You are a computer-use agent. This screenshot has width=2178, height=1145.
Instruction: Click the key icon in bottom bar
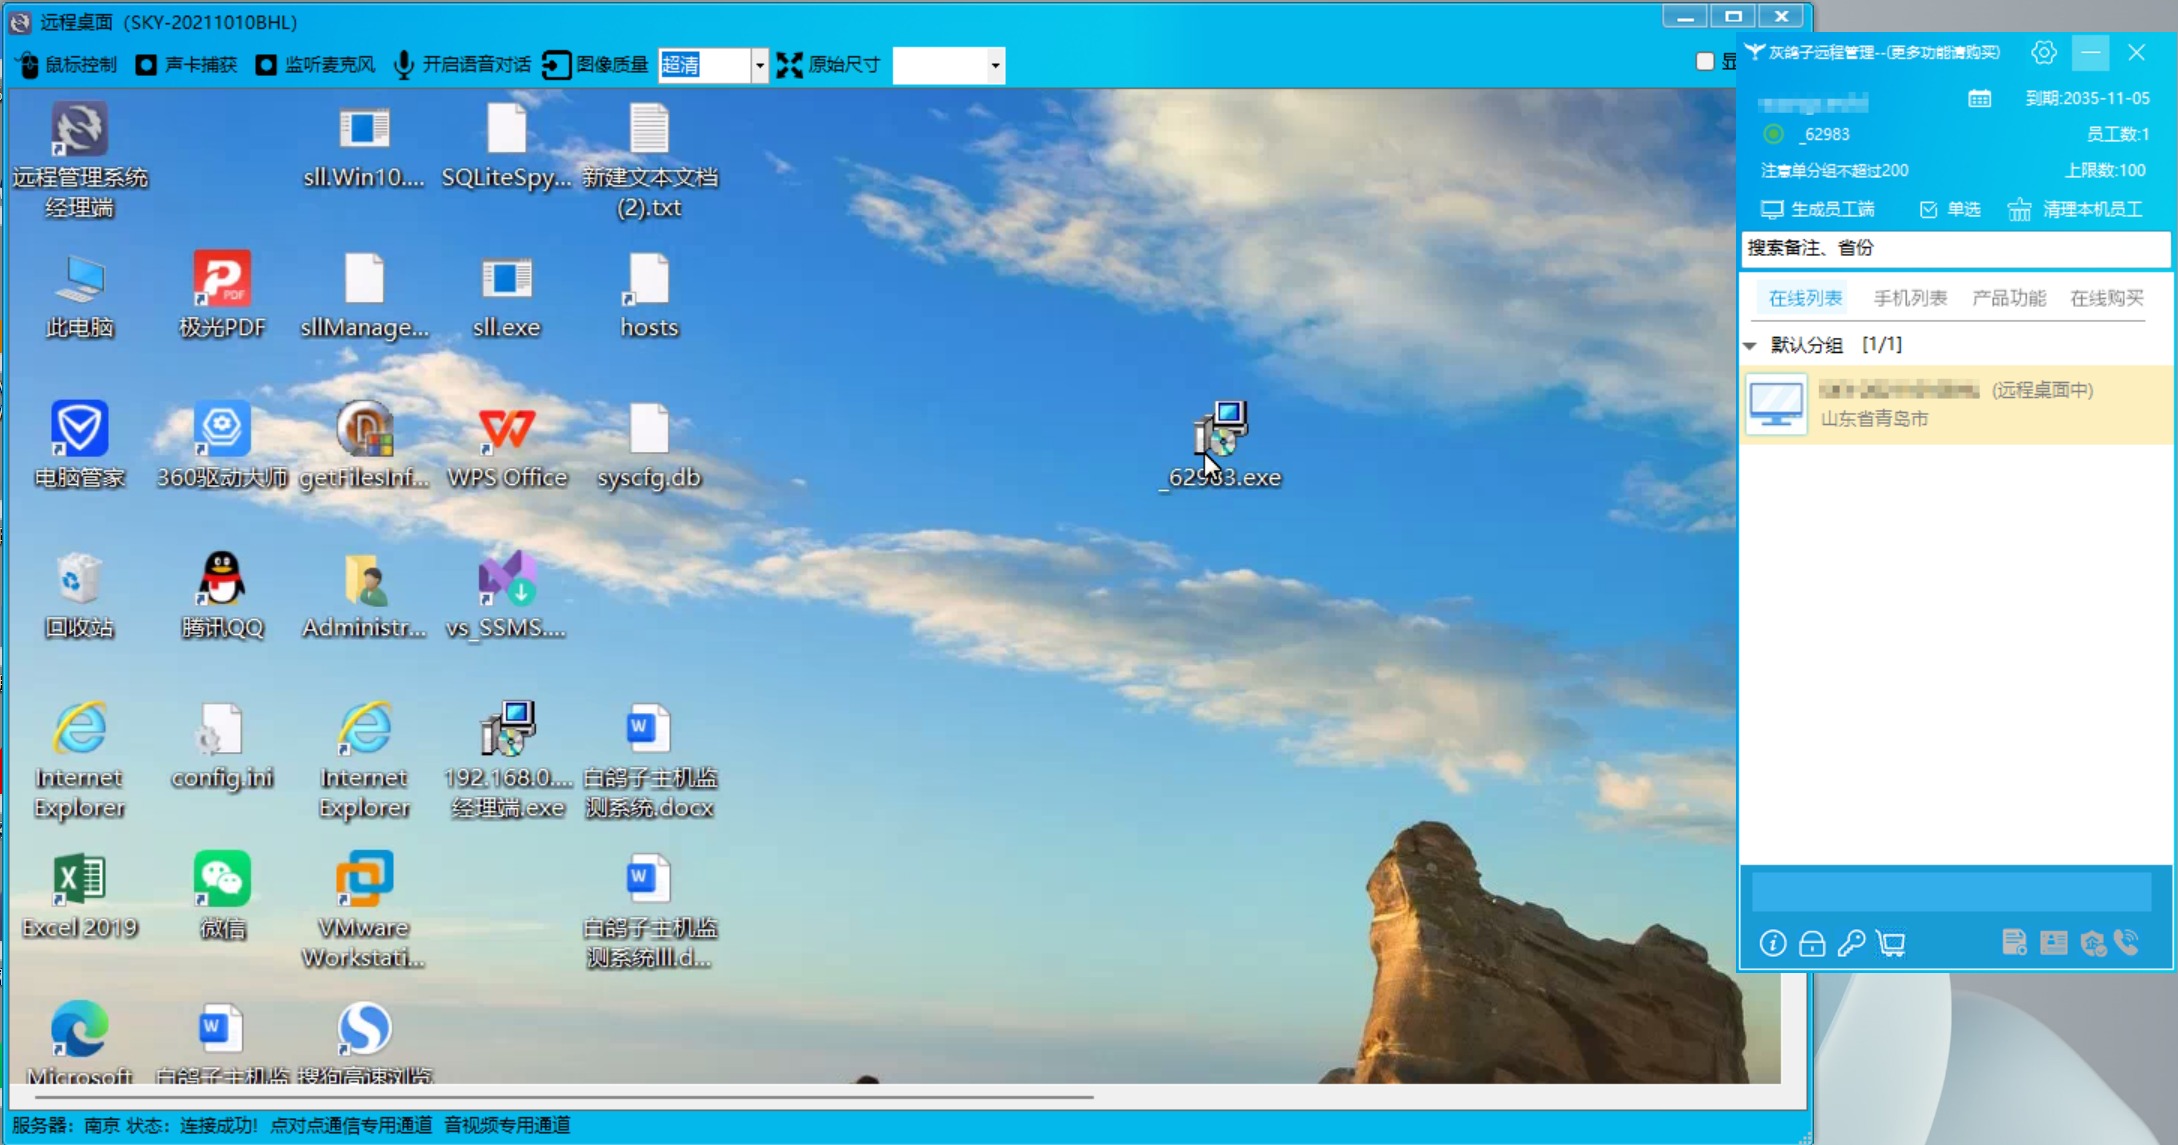pos(1851,943)
